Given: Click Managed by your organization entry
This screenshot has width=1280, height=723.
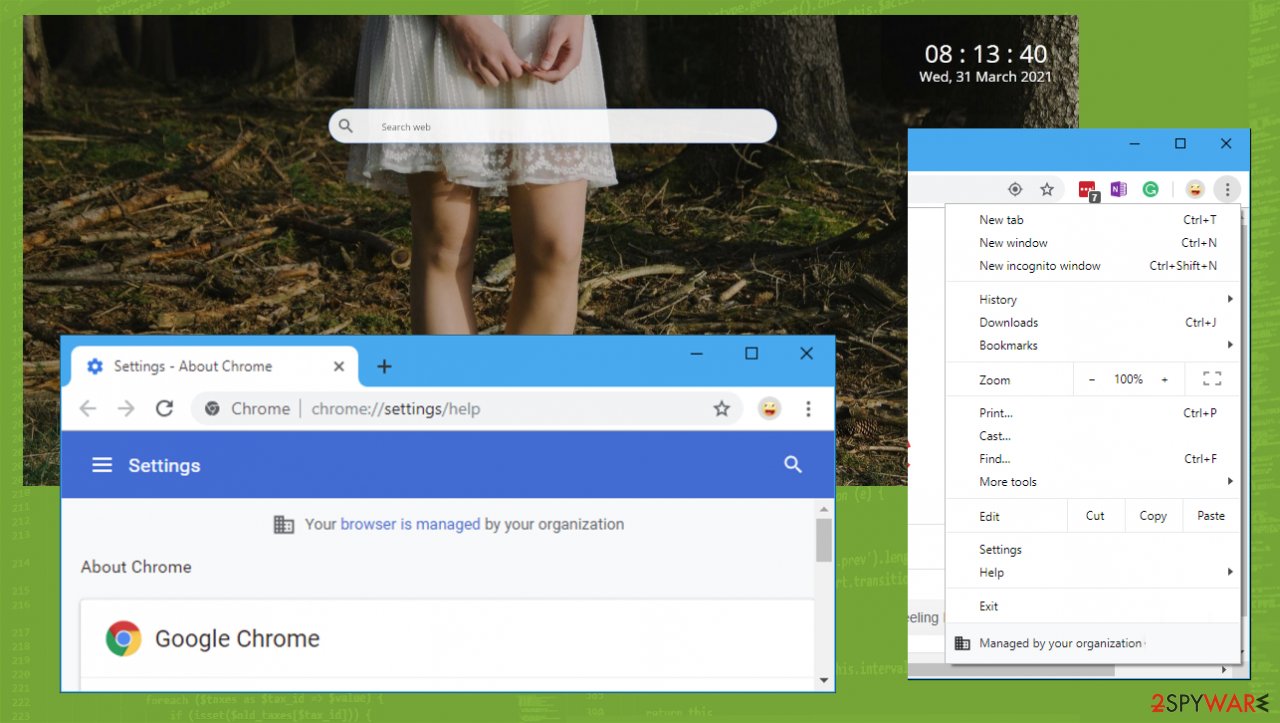Looking at the screenshot, I should (1093, 643).
